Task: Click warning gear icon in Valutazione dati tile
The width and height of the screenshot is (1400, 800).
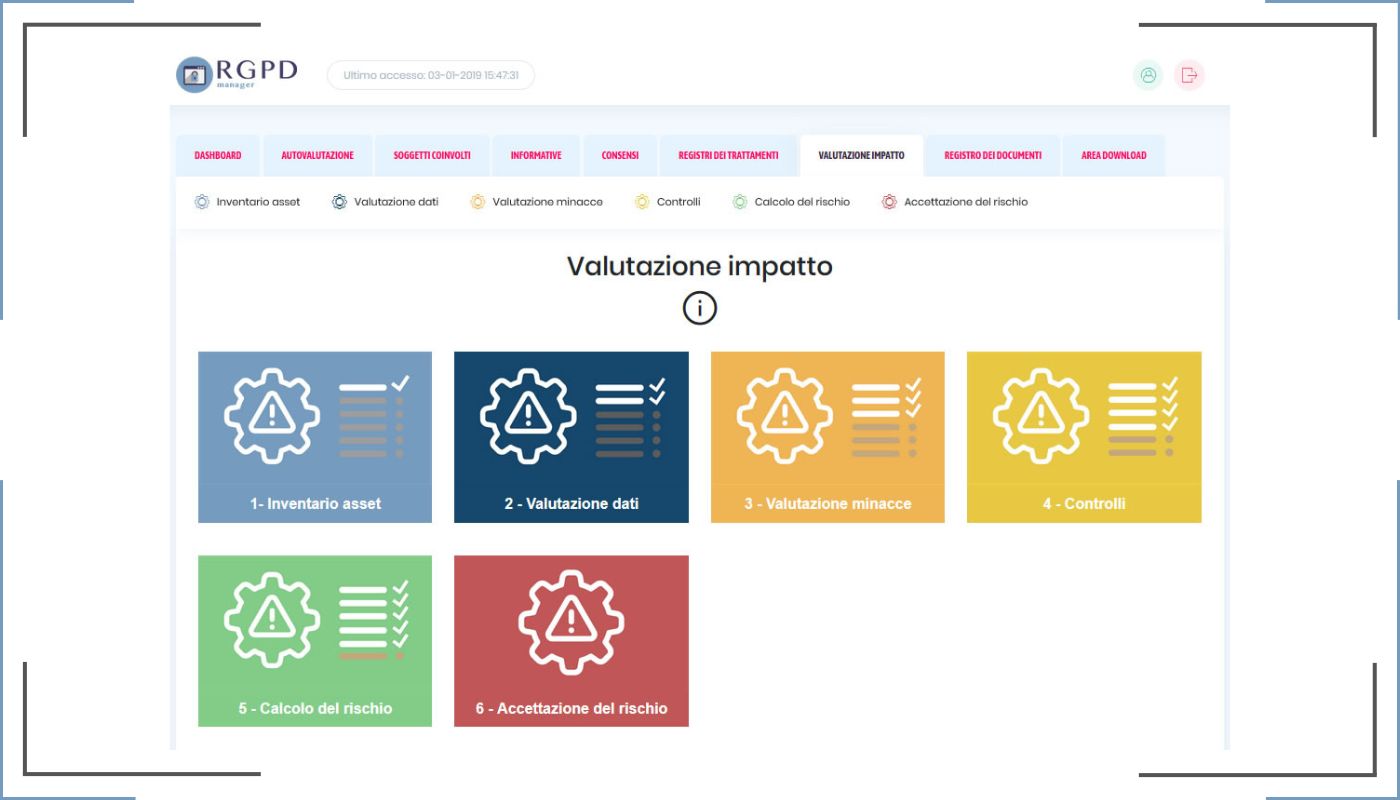Action: (x=528, y=414)
